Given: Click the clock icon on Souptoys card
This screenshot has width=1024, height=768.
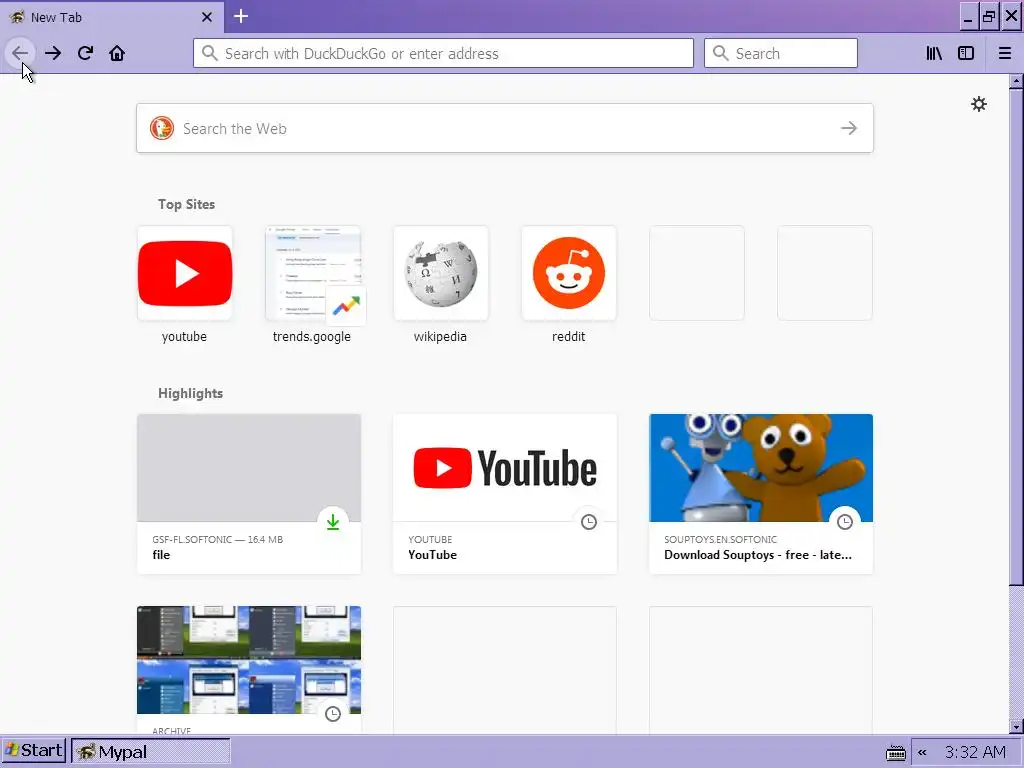Looking at the screenshot, I should click(845, 522).
